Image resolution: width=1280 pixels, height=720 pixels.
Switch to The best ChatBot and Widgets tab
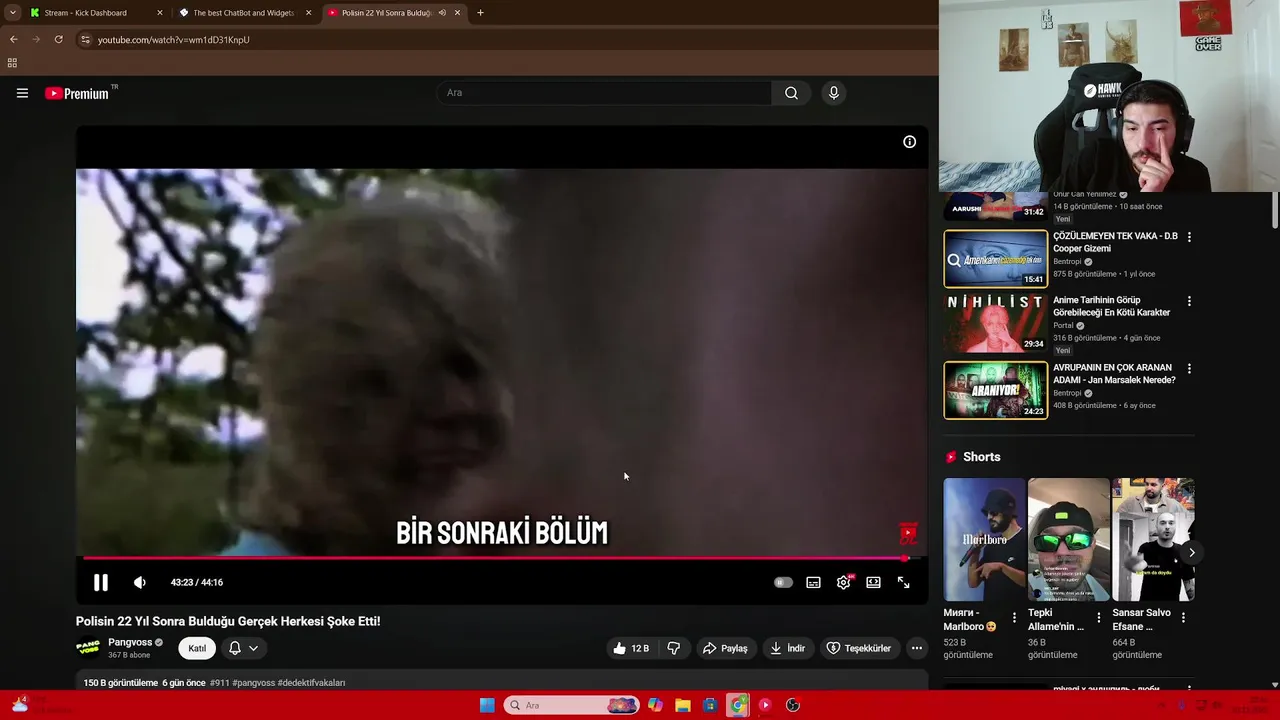pyautogui.click(x=244, y=13)
